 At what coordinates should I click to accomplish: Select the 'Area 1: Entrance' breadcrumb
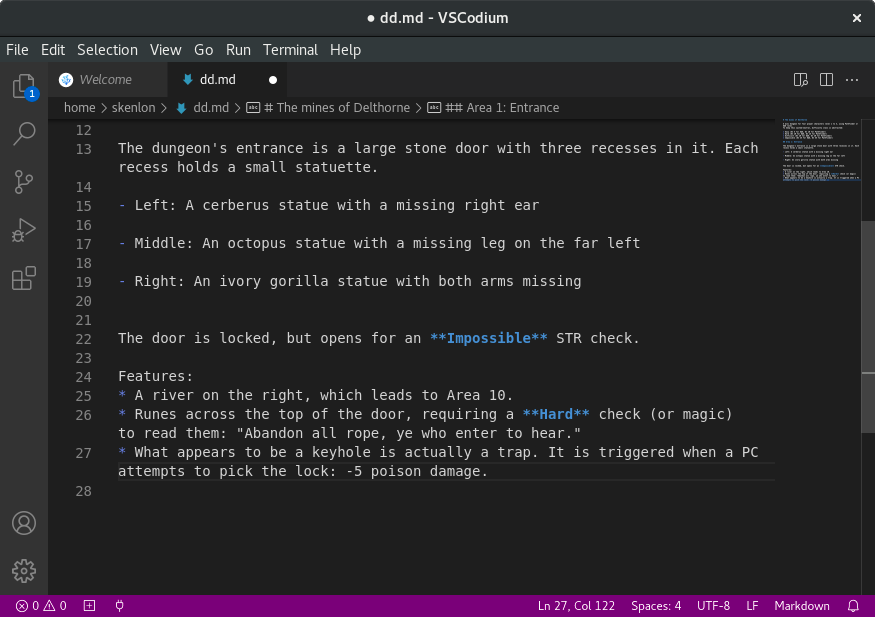pos(495,107)
